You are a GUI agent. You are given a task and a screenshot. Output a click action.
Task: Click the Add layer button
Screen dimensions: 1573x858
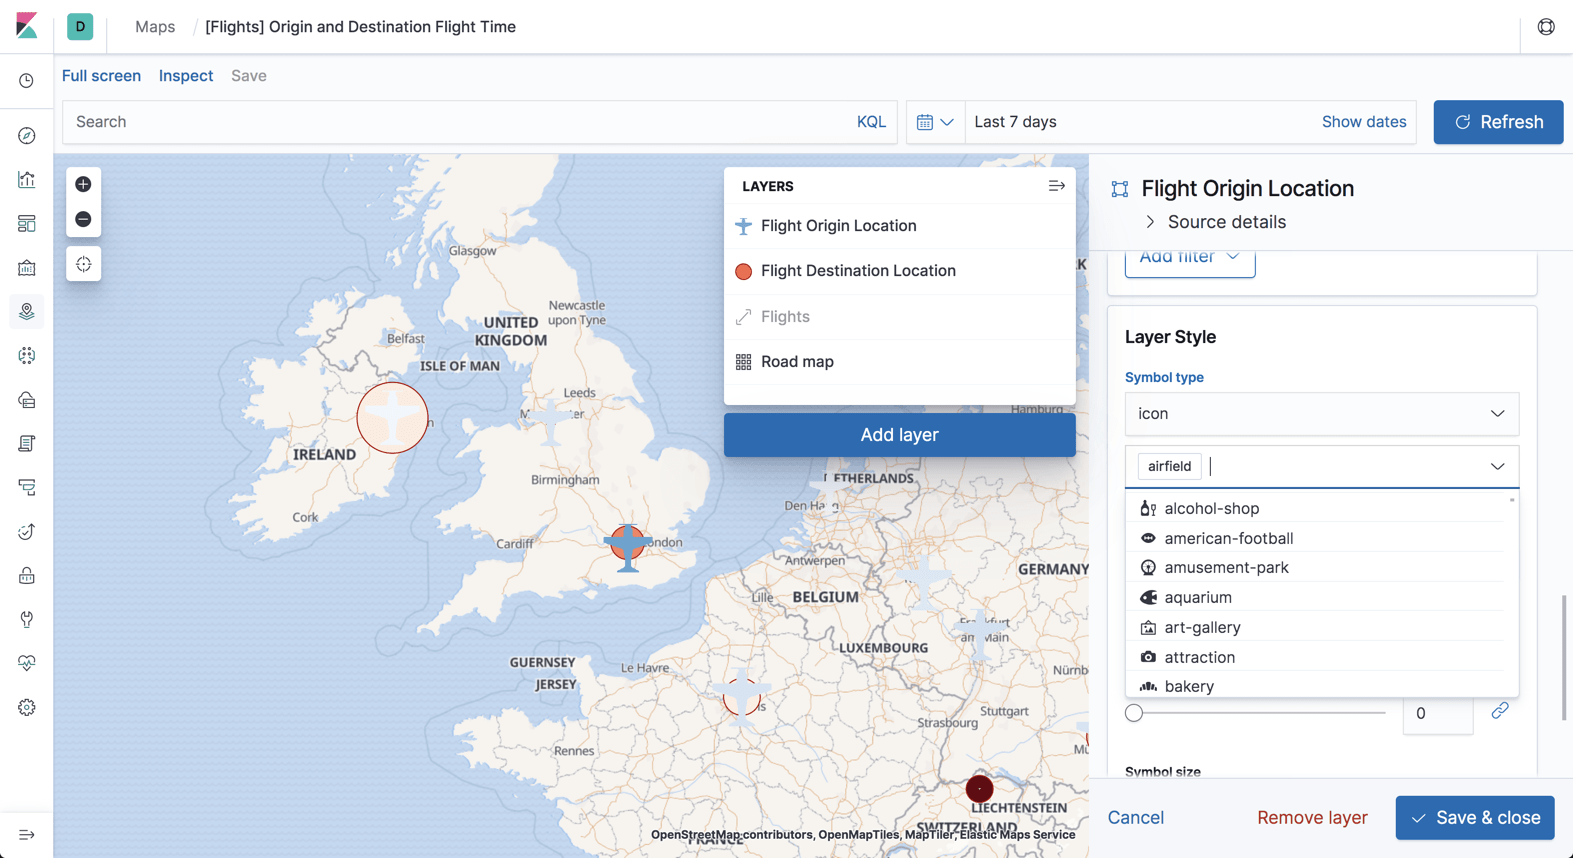coord(899,435)
